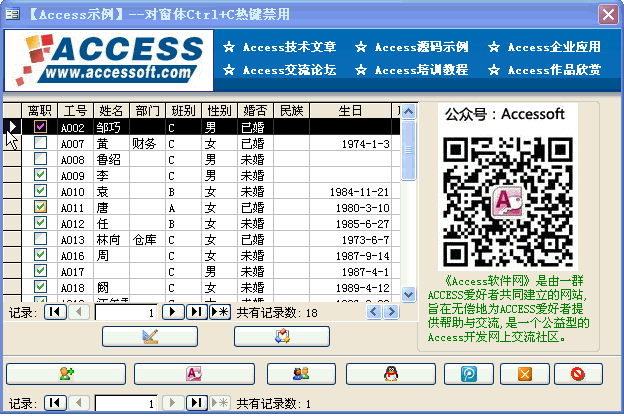Image resolution: width=624 pixels, height=416 pixels.
Task: Open the Access源码示例 link
Action: pos(421,47)
